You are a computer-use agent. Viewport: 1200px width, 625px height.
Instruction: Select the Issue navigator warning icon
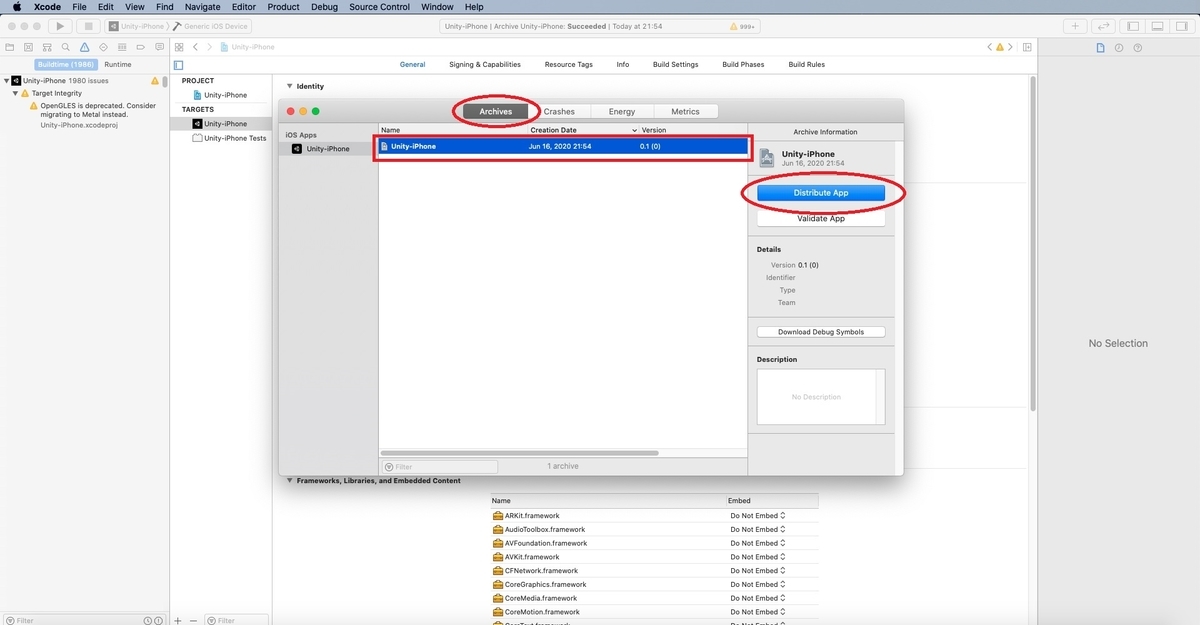point(84,47)
